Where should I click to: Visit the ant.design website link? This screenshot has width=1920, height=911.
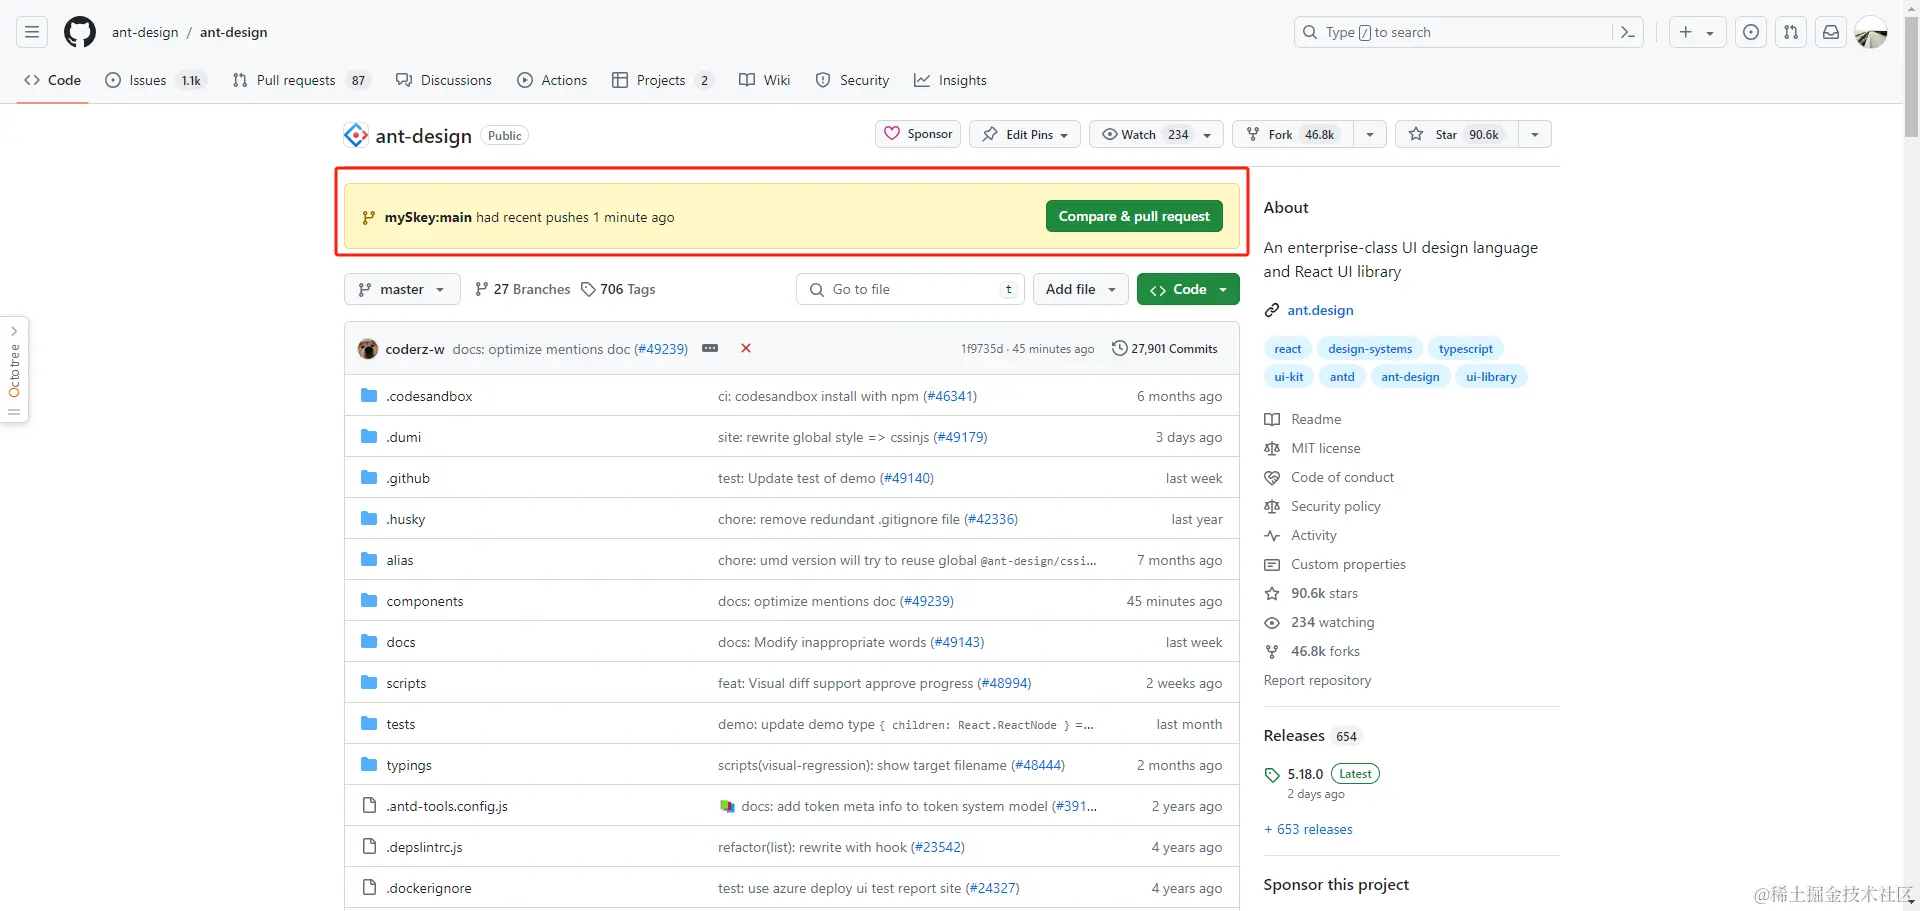[x=1320, y=310]
